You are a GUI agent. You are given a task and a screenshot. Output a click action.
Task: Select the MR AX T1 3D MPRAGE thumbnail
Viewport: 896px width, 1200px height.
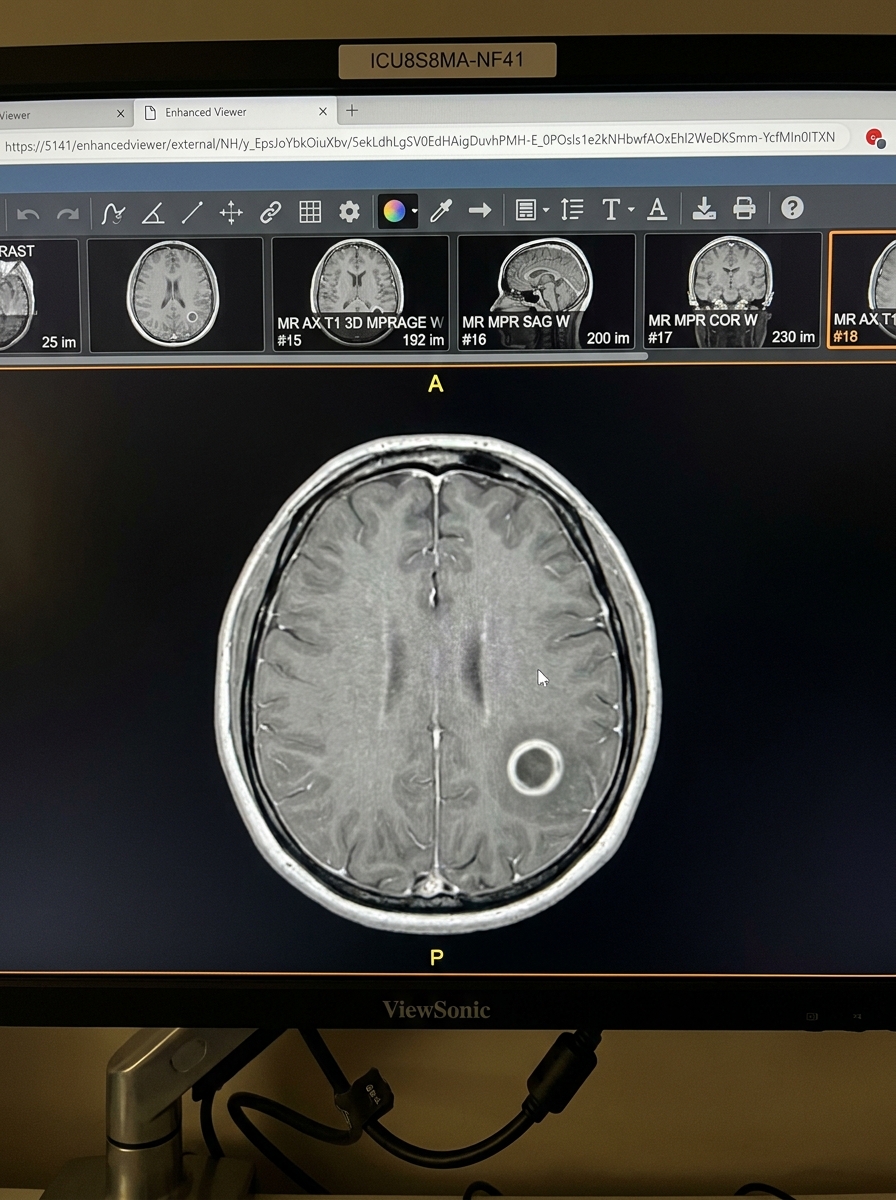[x=360, y=293]
